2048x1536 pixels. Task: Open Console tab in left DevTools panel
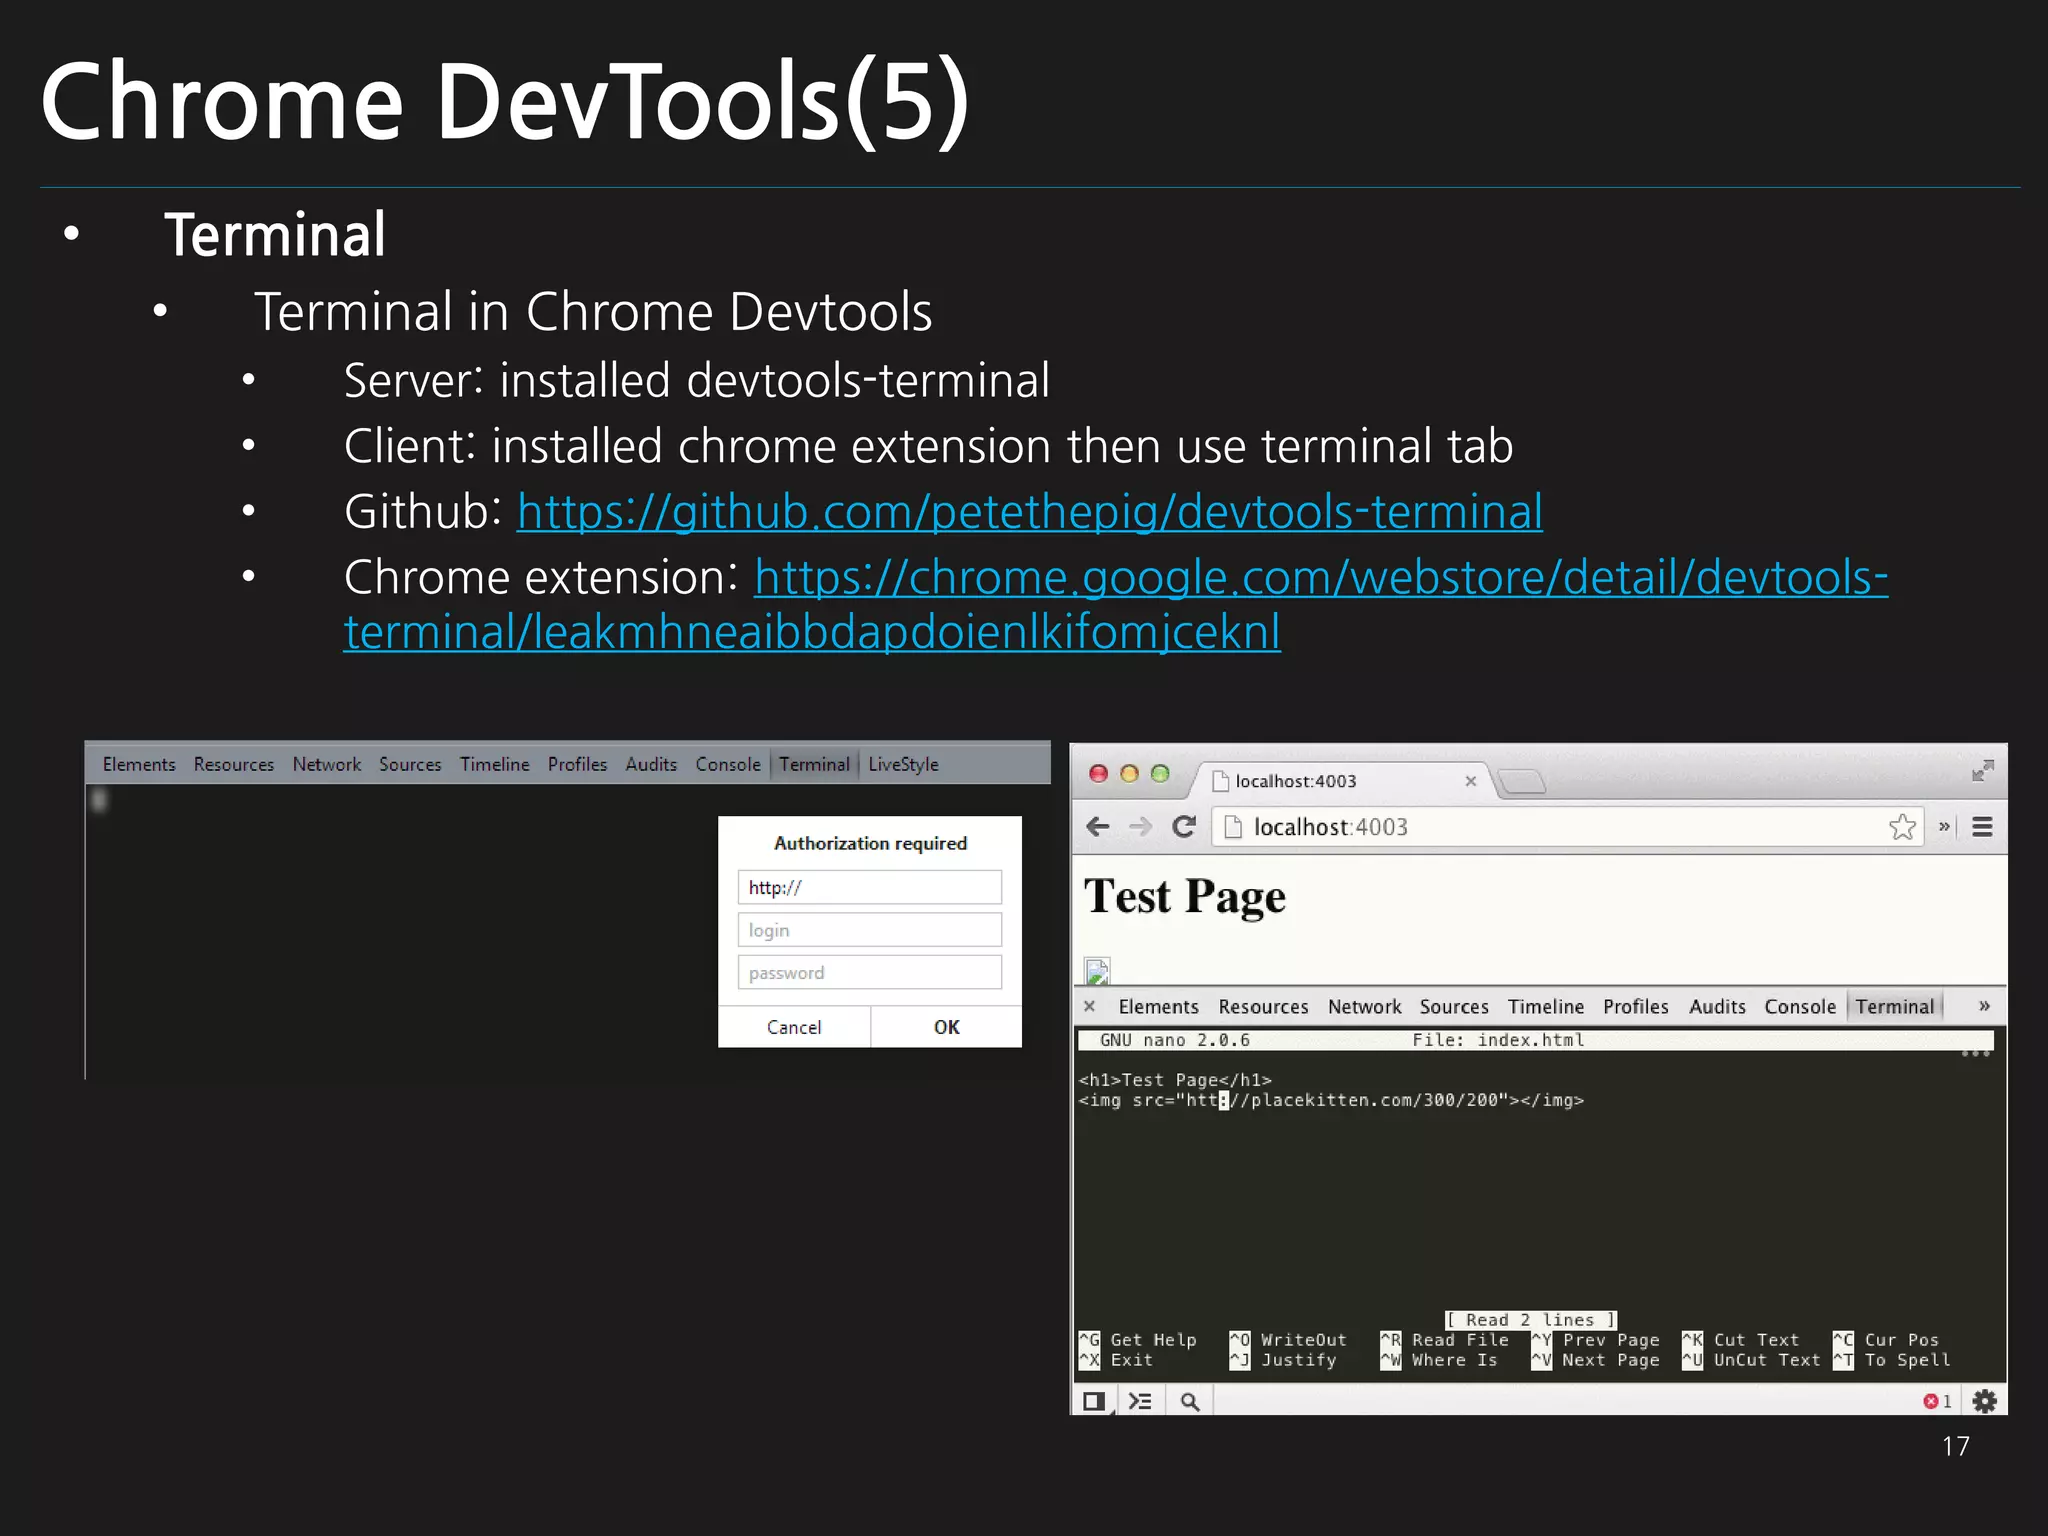click(728, 764)
